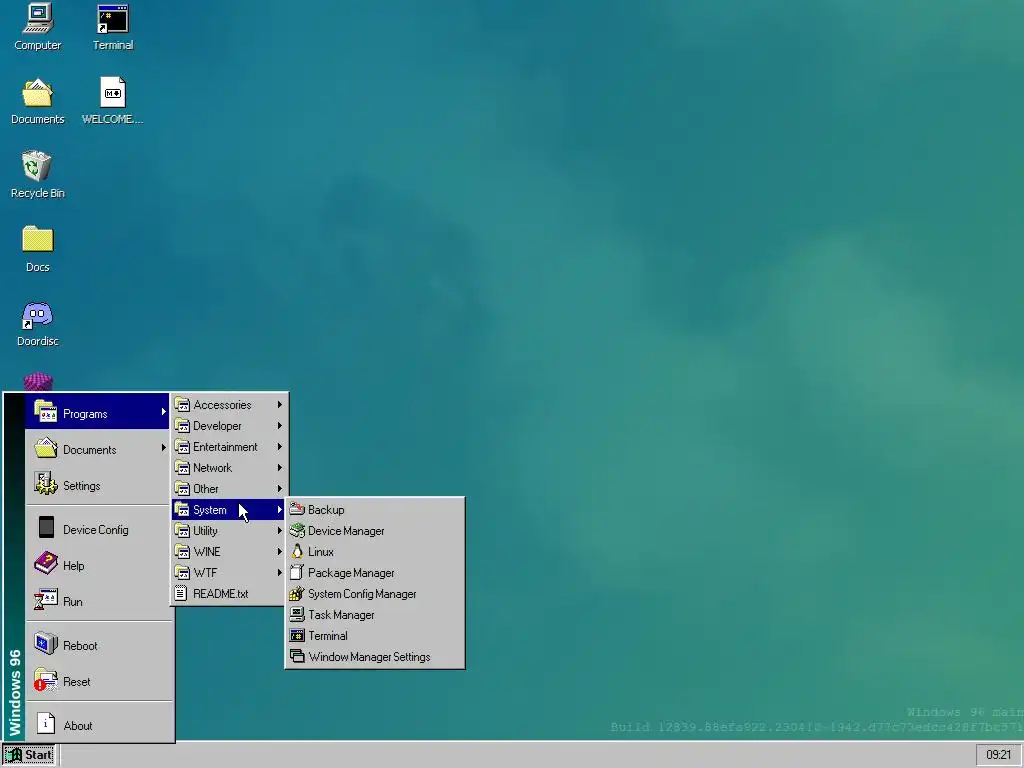Click the Package Manager icon
The width and height of the screenshot is (1024, 768).
(297, 572)
